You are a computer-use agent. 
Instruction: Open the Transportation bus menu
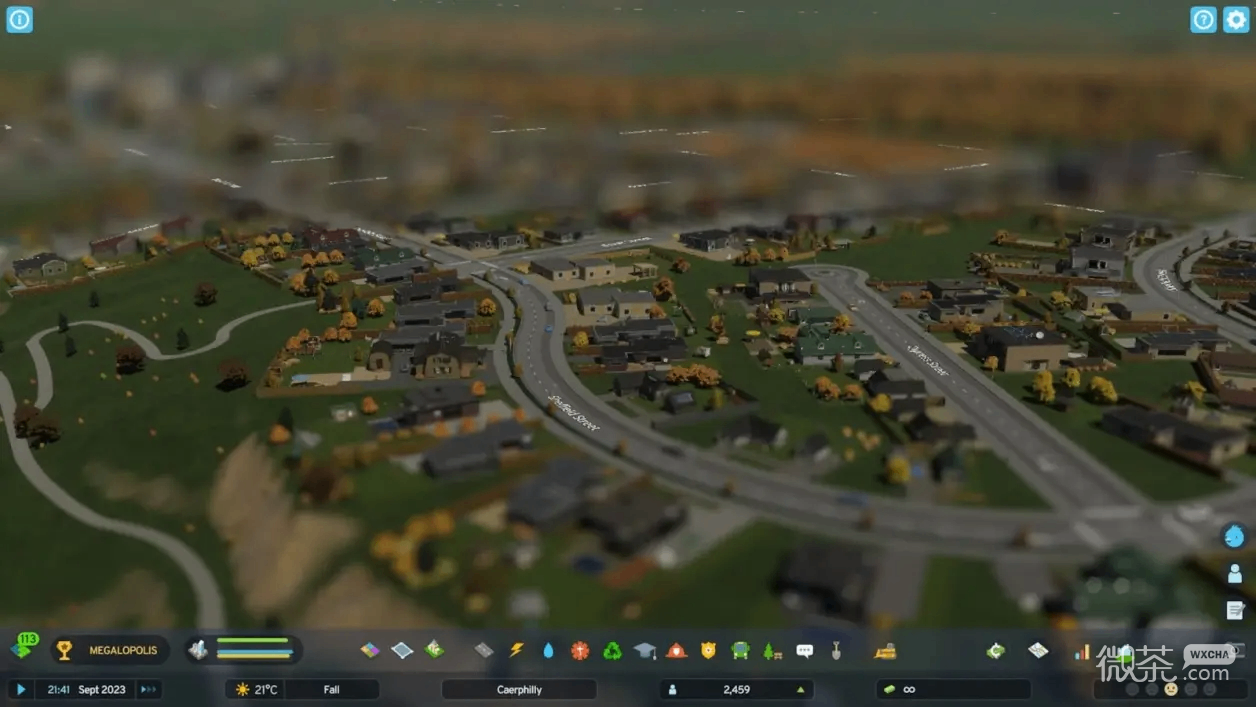[740, 650]
